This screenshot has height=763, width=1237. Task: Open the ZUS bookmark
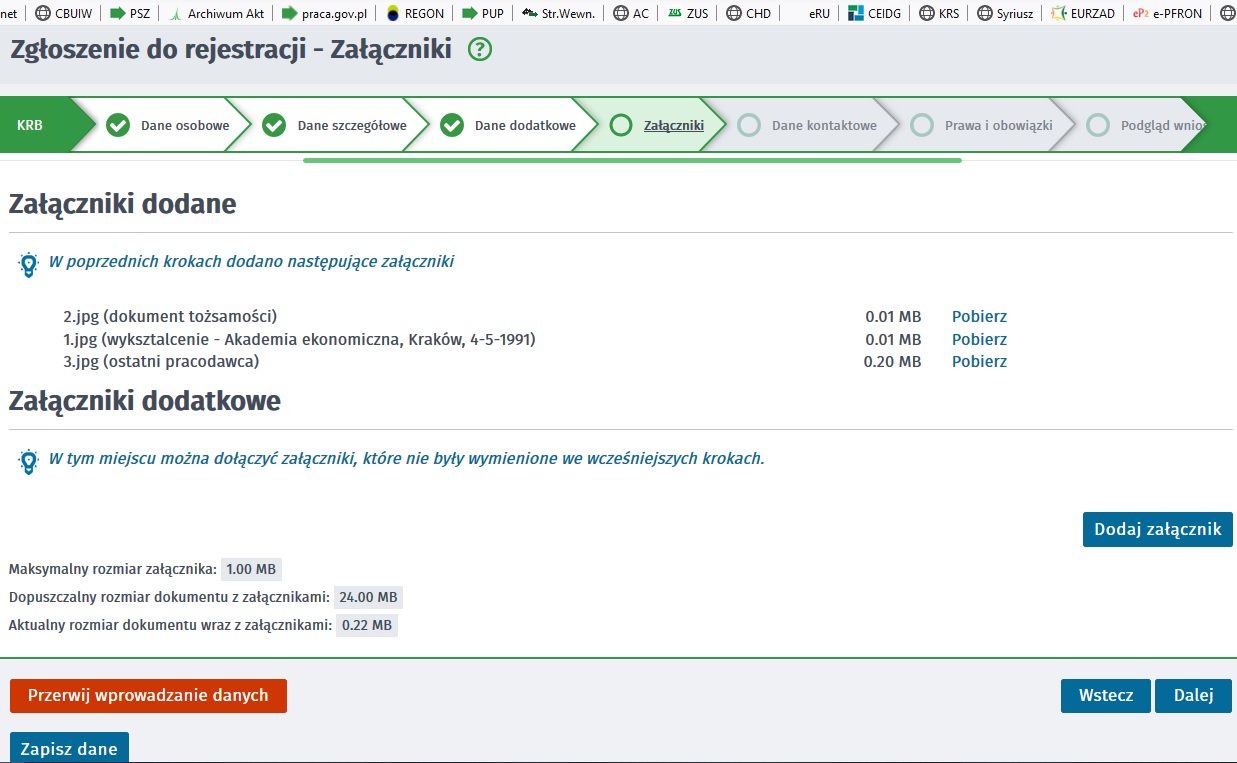(x=687, y=13)
